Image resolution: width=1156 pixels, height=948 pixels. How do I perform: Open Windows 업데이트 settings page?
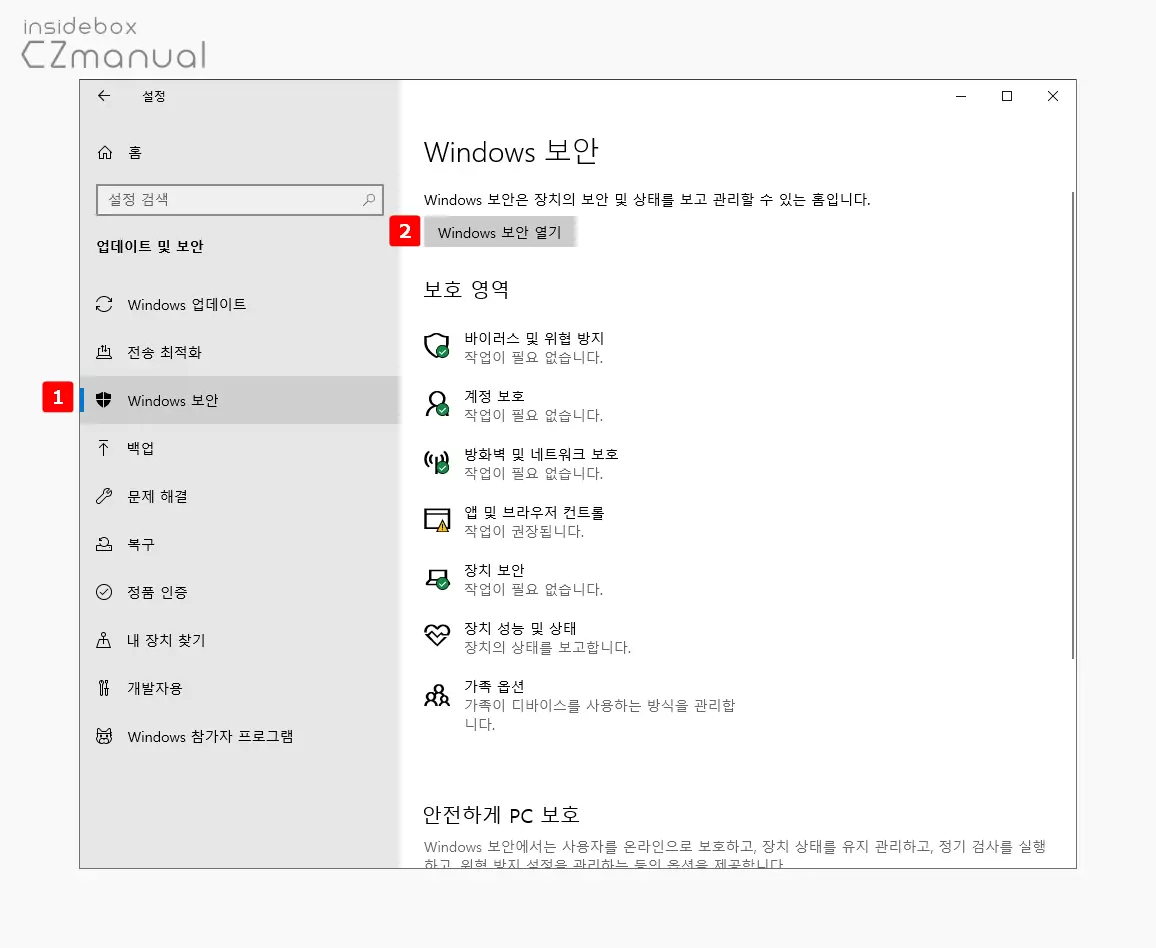pos(240,304)
